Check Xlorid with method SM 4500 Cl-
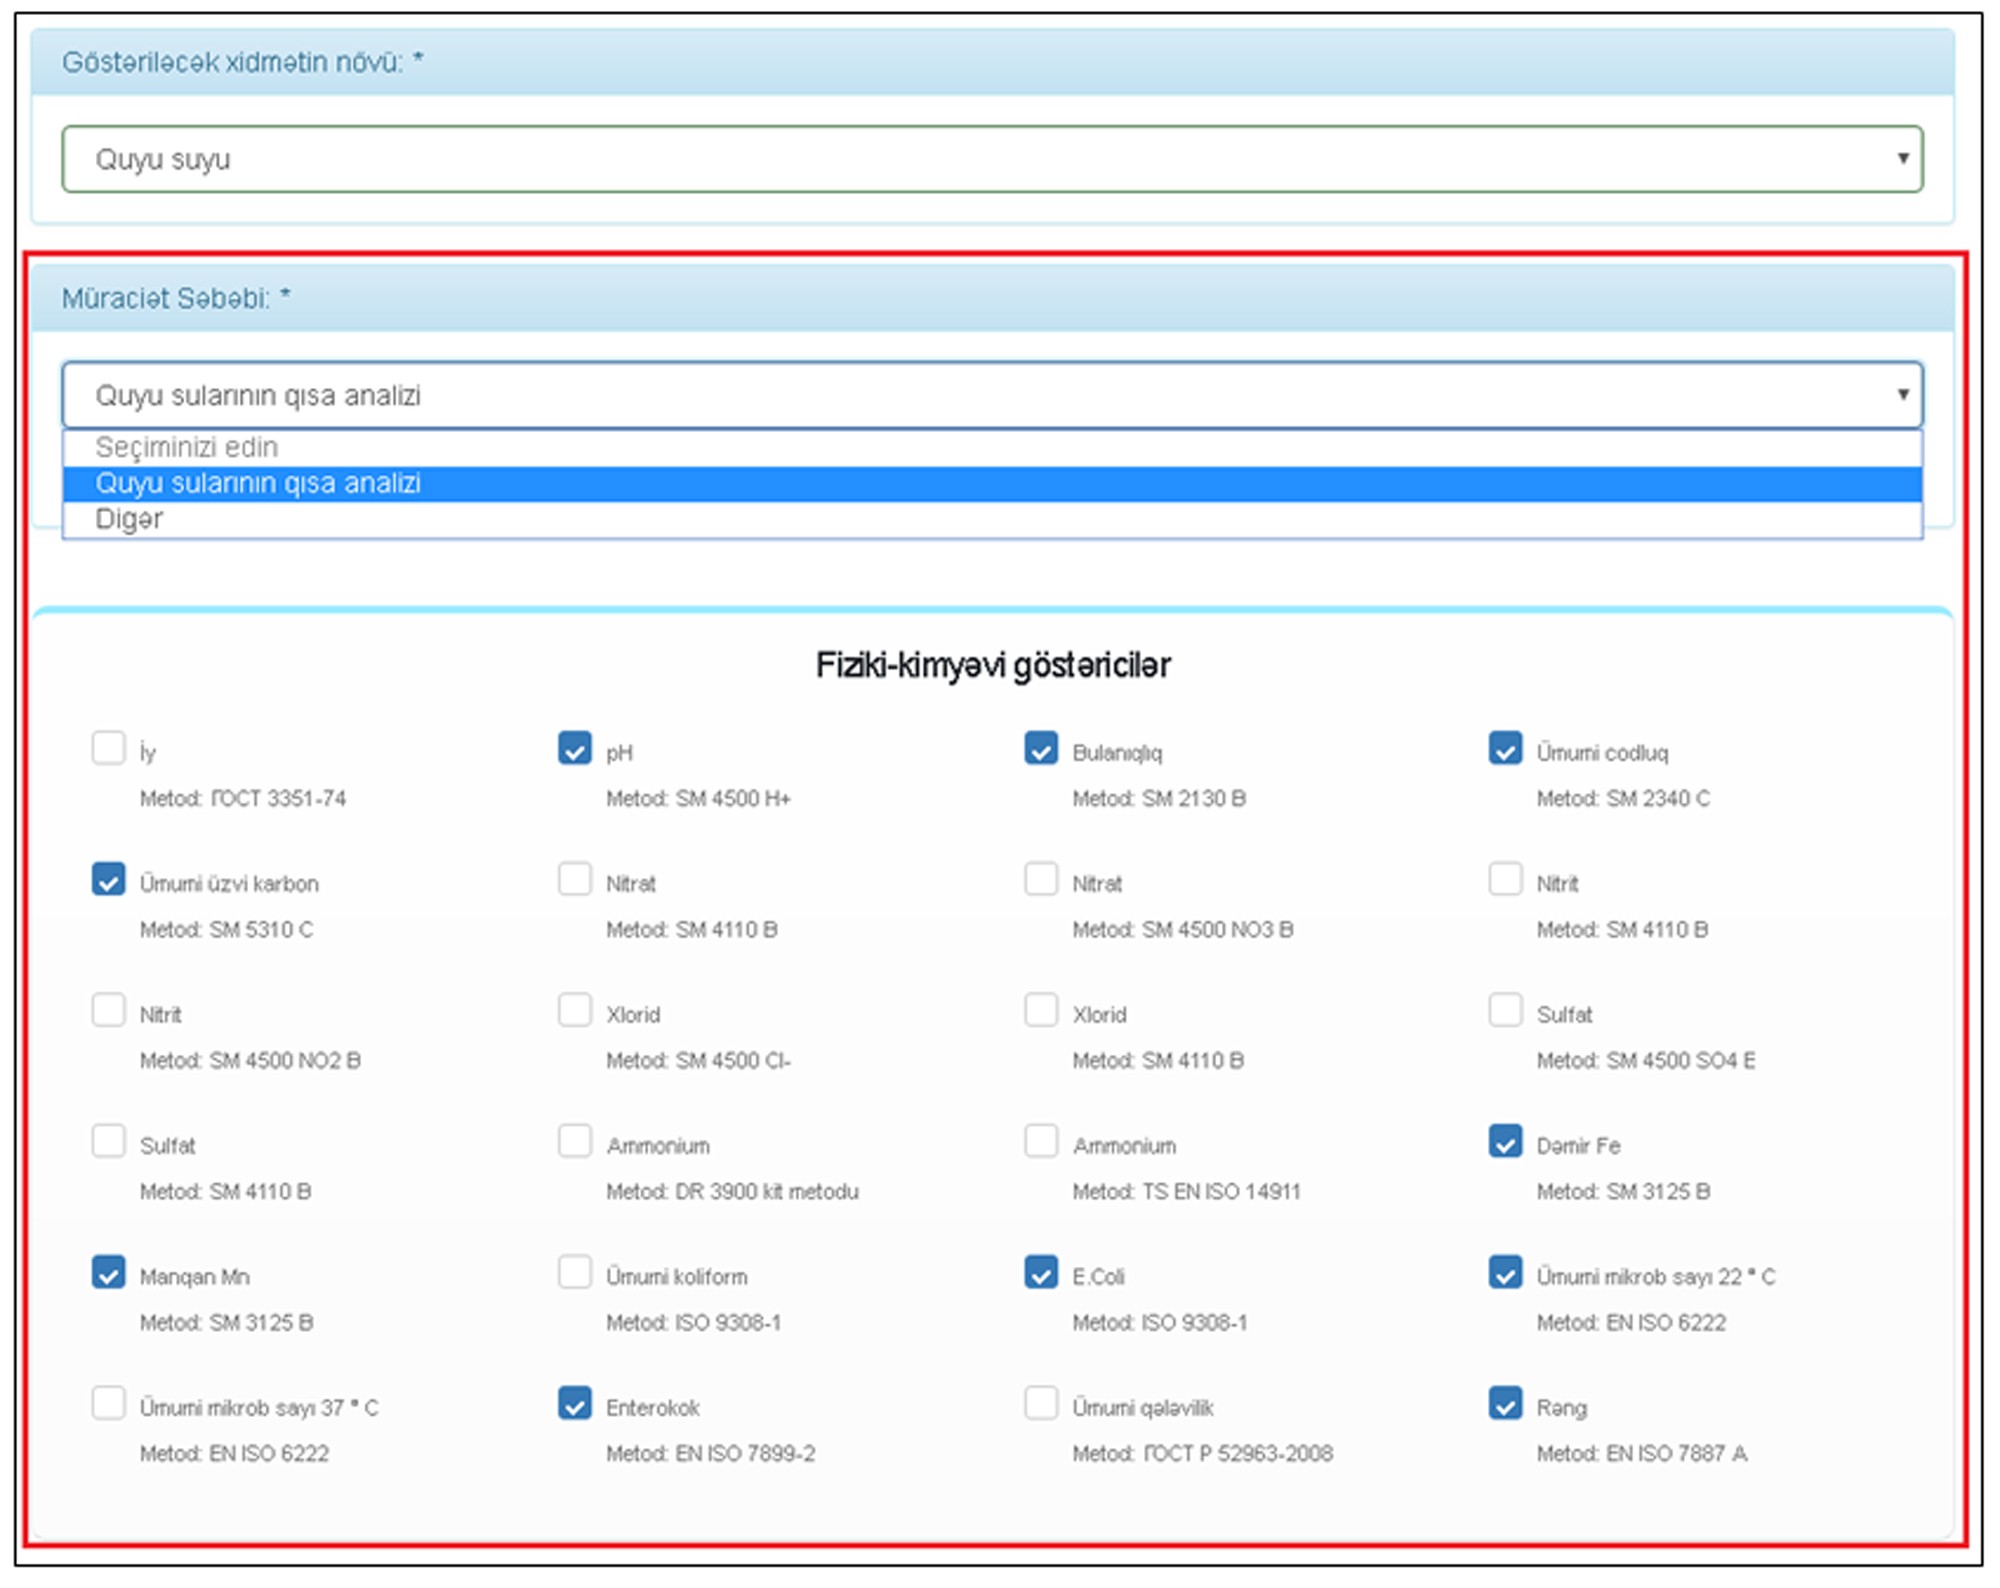 574,1010
